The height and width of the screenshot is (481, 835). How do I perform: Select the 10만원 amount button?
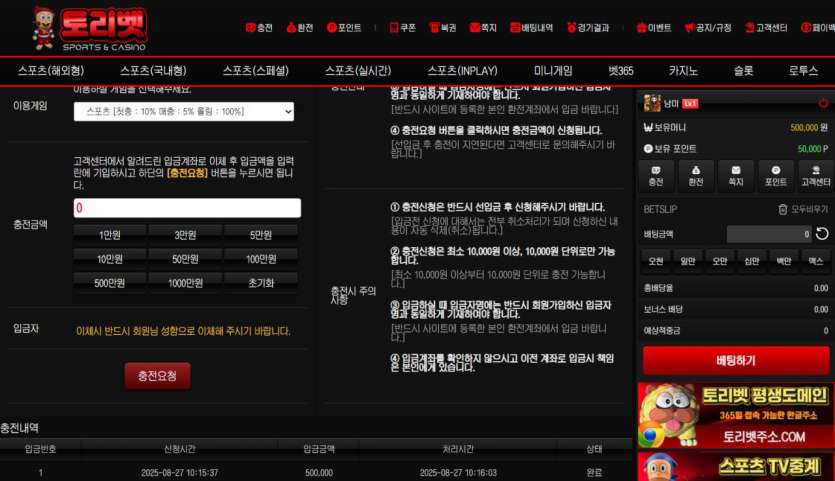pos(110,259)
